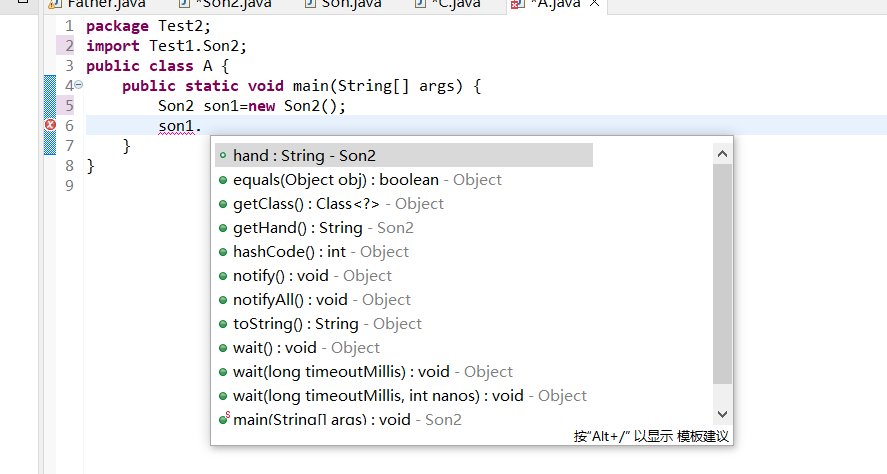Image resolution: width=887 pixels, height=474 pixels.
Task: Click the completion list scrollbar thumb
Action: [x=722, y=274]
